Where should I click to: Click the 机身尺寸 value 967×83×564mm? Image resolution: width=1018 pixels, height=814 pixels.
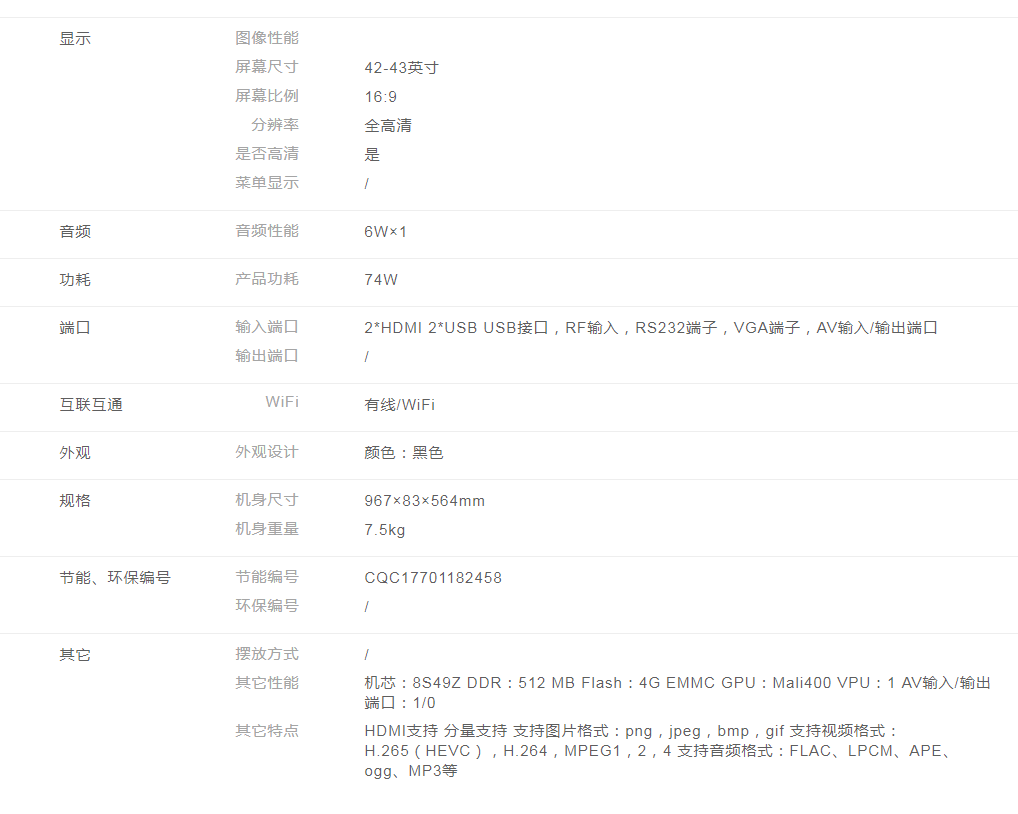click(x=424, y=501)
